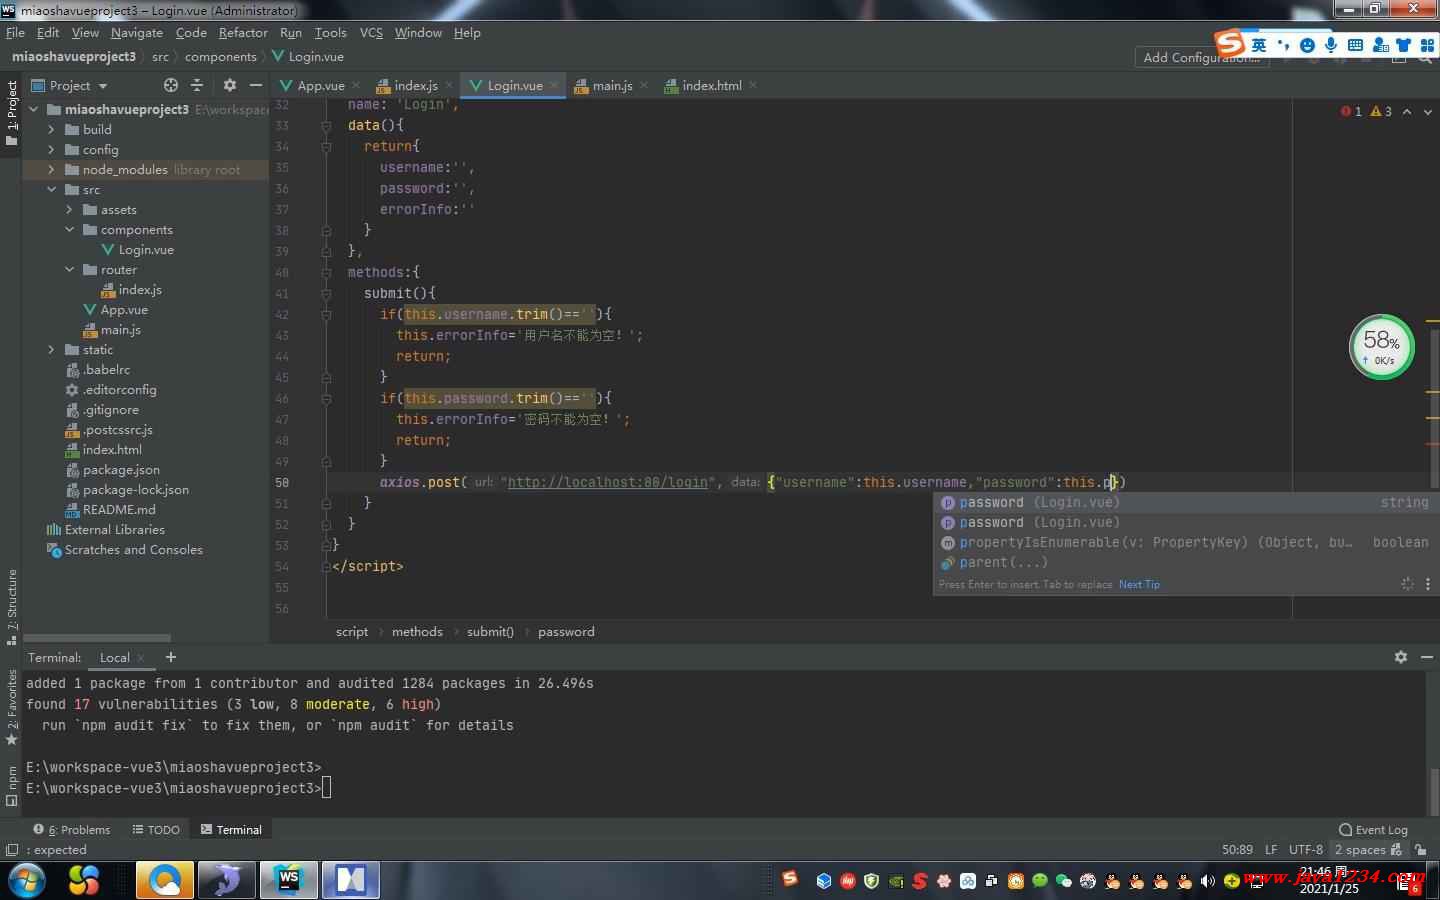The image size is (1440, 900).
Task: Open Windows Start menu
Action: 26,880
